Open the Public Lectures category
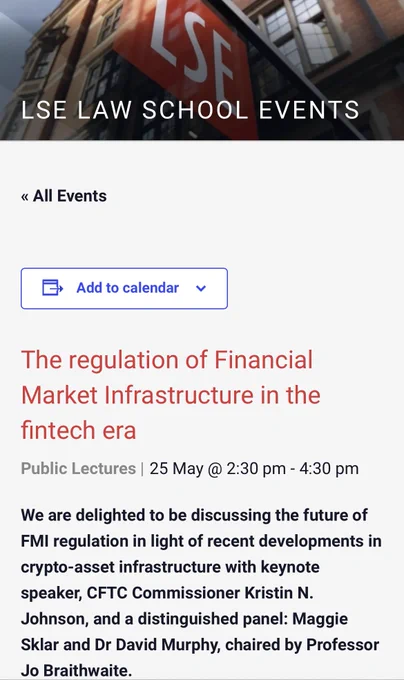This screenshot has width=404, height=680. click(x=78, y=469)
